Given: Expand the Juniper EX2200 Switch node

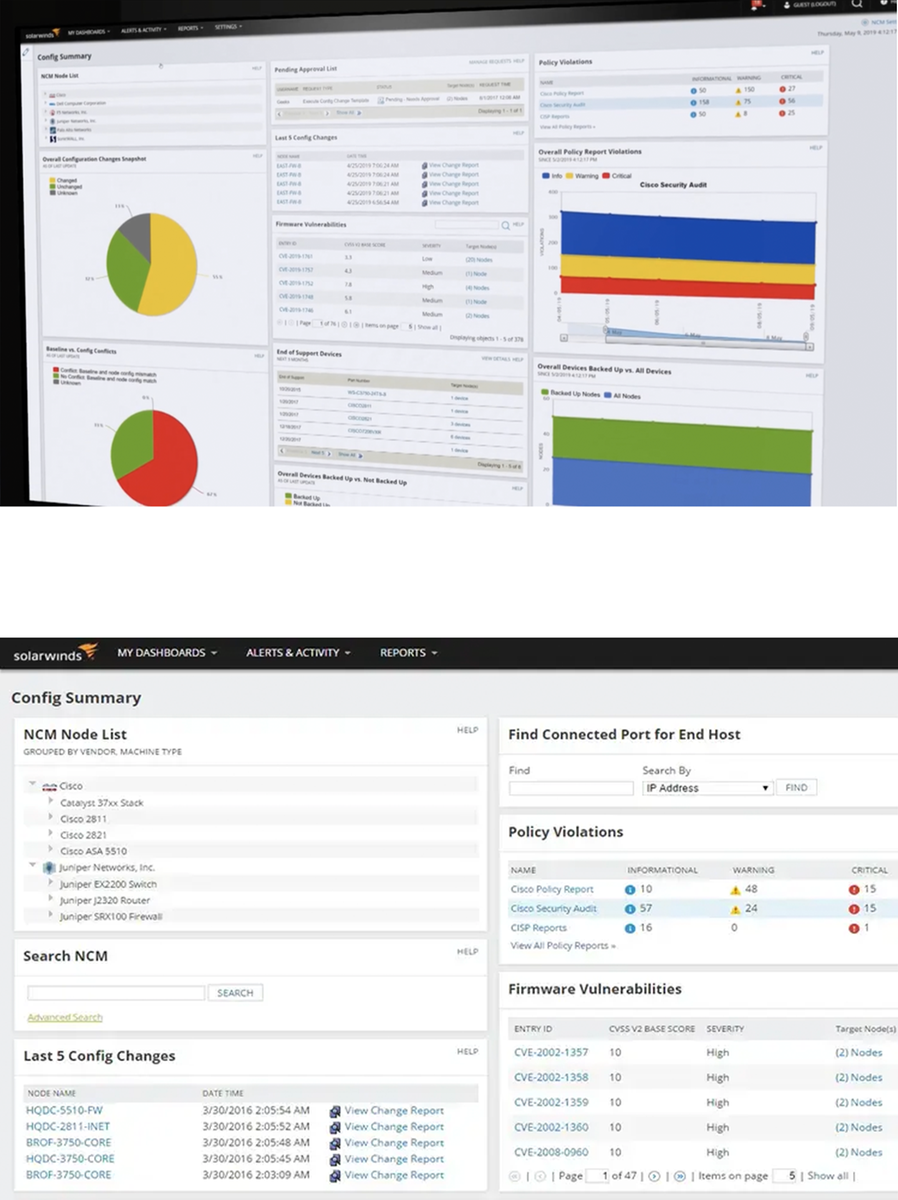Looking at the screenshot, I should [x=51, y=883].
